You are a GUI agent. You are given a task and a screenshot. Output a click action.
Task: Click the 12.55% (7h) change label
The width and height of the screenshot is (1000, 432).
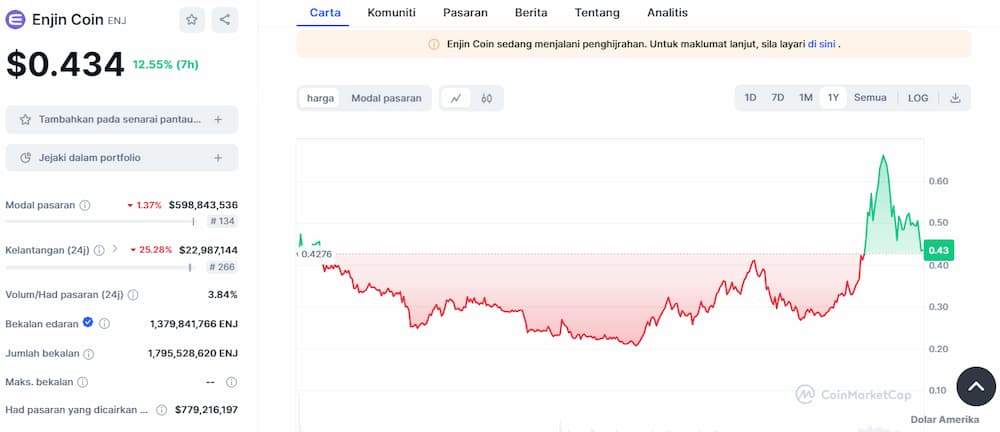(166, 64)
